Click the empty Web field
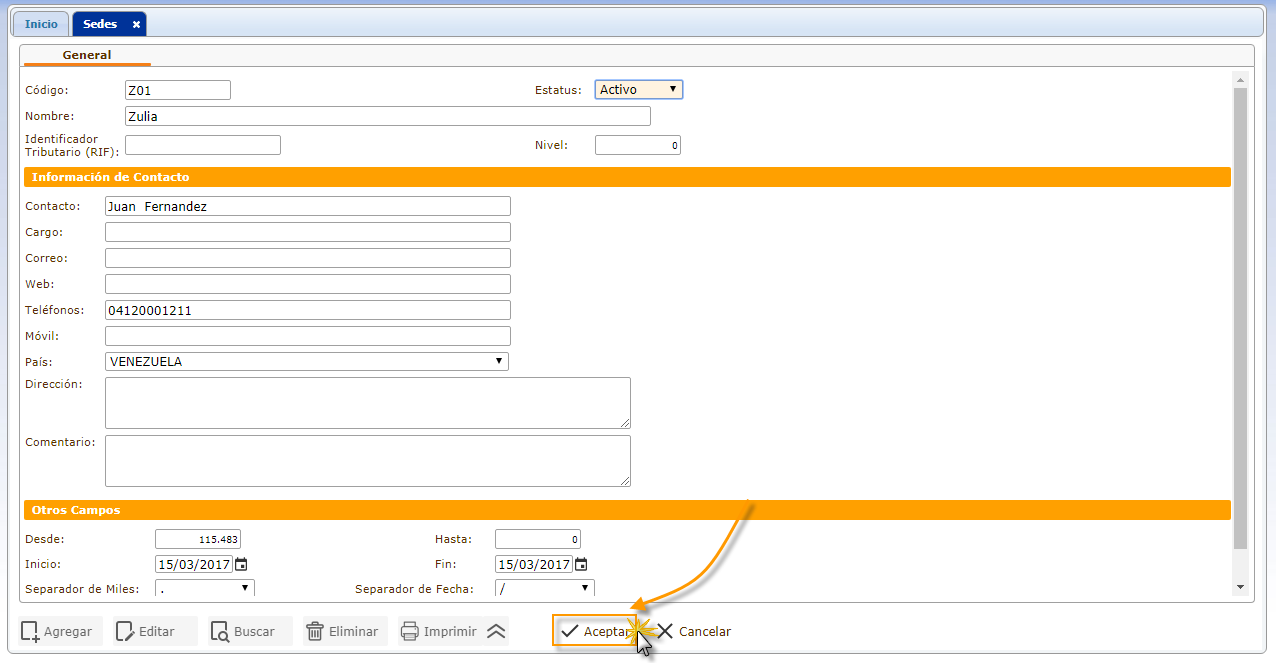The image size is (1276, 663). coord(308,284)
